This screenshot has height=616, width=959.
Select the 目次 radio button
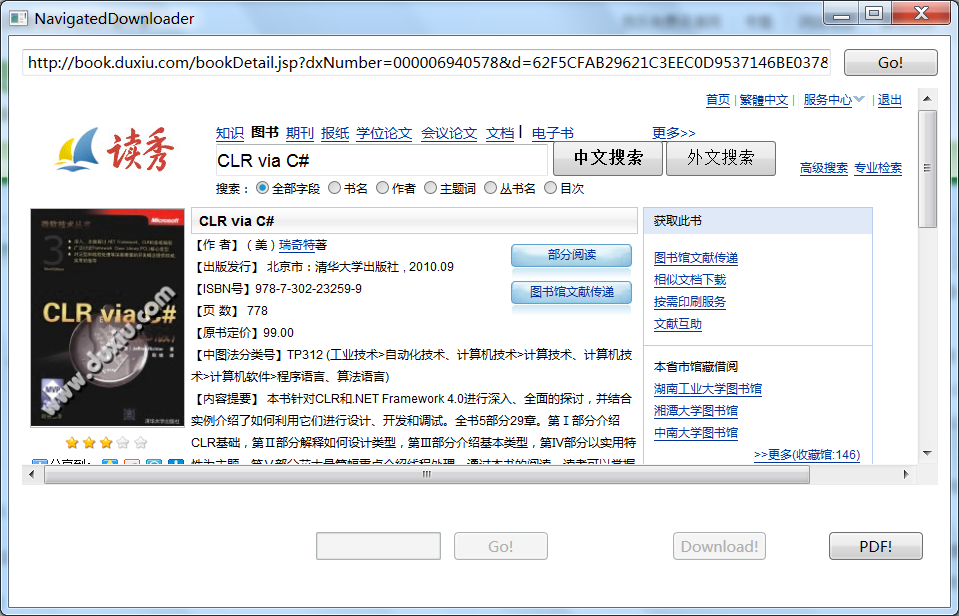click(x=550, y=188)
